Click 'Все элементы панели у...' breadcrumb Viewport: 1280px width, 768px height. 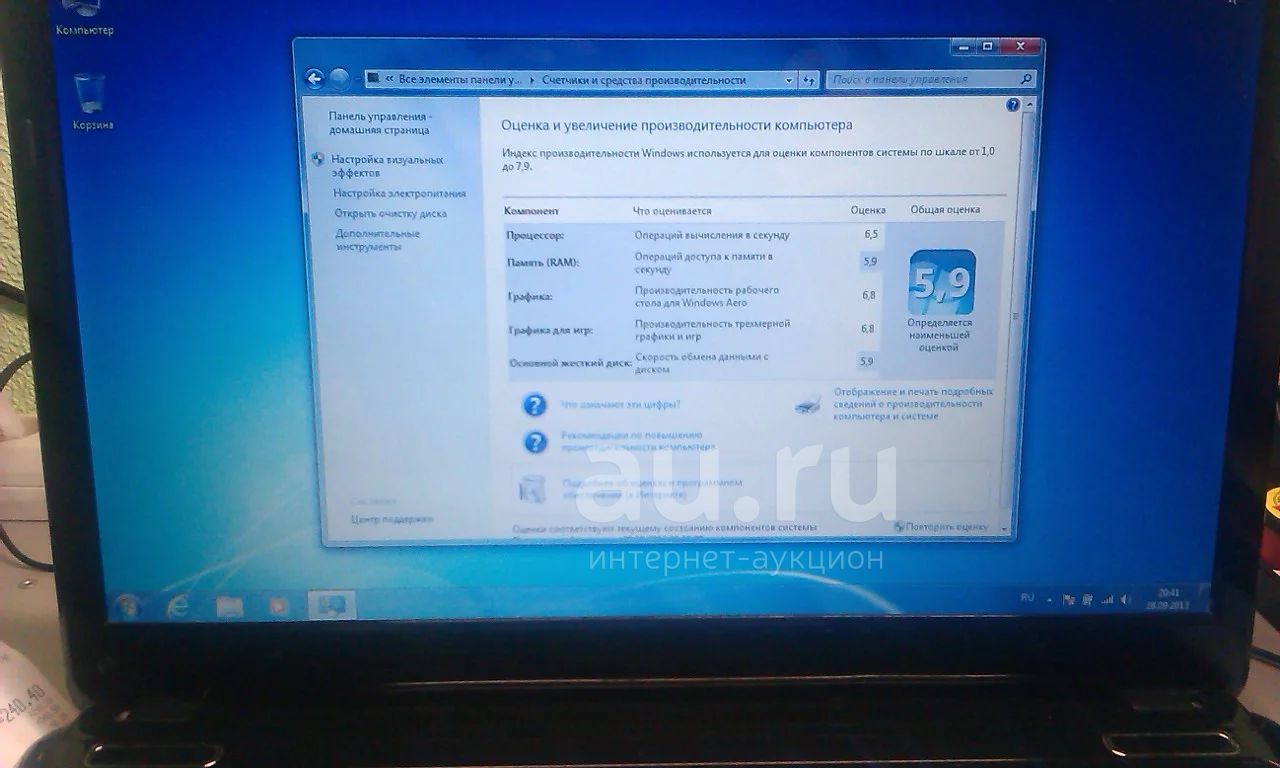[460, 80]
